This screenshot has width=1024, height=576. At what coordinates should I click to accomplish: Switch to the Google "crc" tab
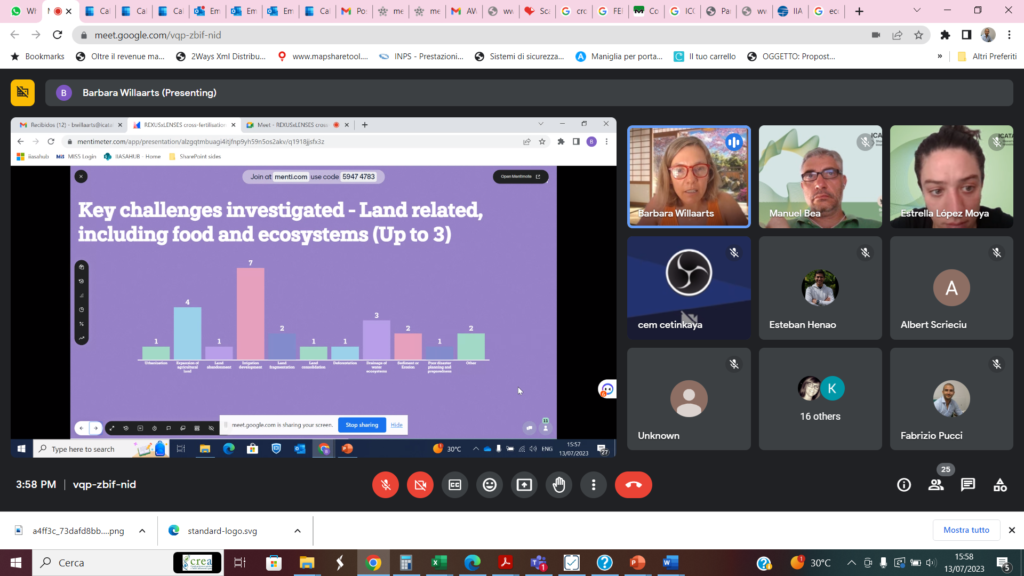[574, 11]
